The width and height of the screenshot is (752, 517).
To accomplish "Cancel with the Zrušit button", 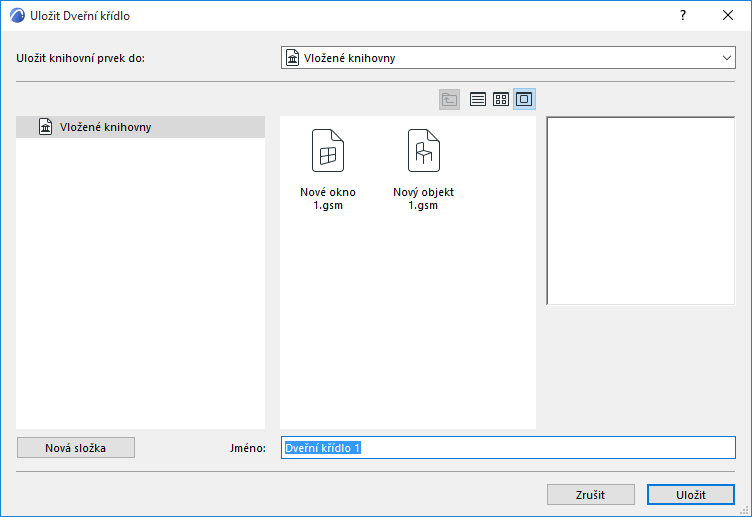I will point(591,495).
